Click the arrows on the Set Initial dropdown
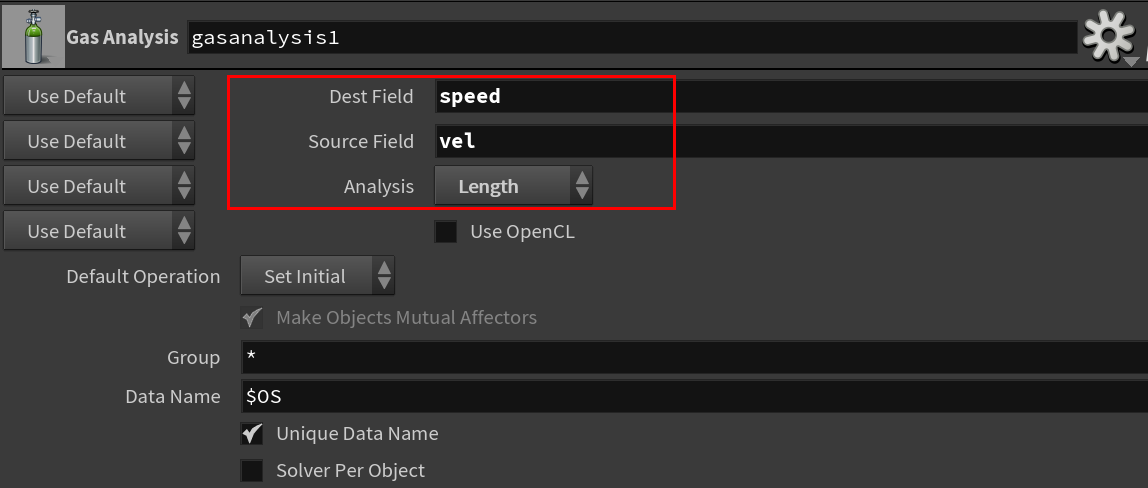 click(384, 276)
